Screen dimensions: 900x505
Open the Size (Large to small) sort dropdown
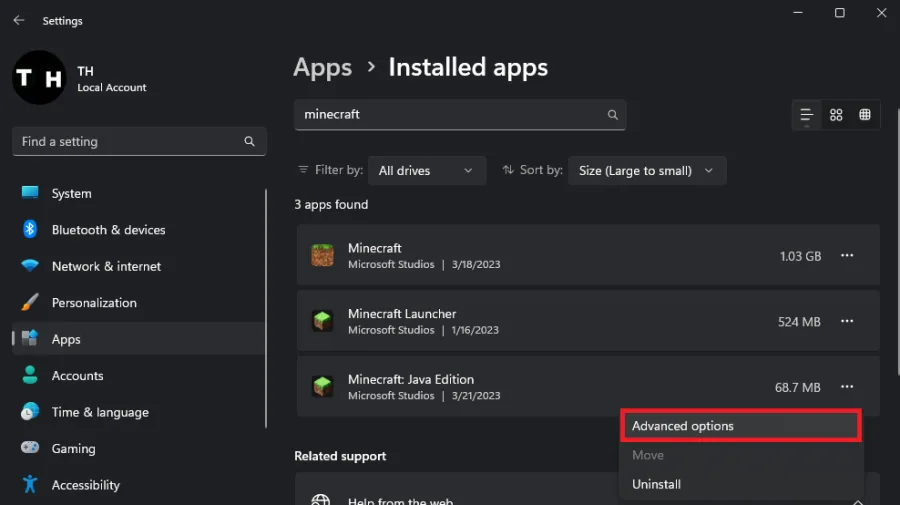tap(647, 170)
